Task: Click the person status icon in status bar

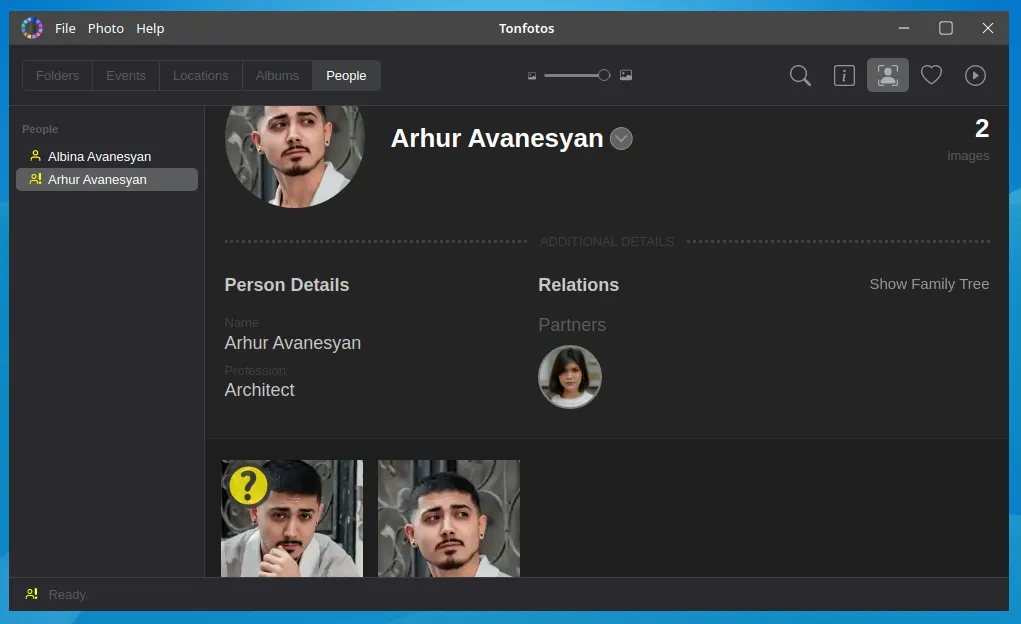Action: (32, 594)
